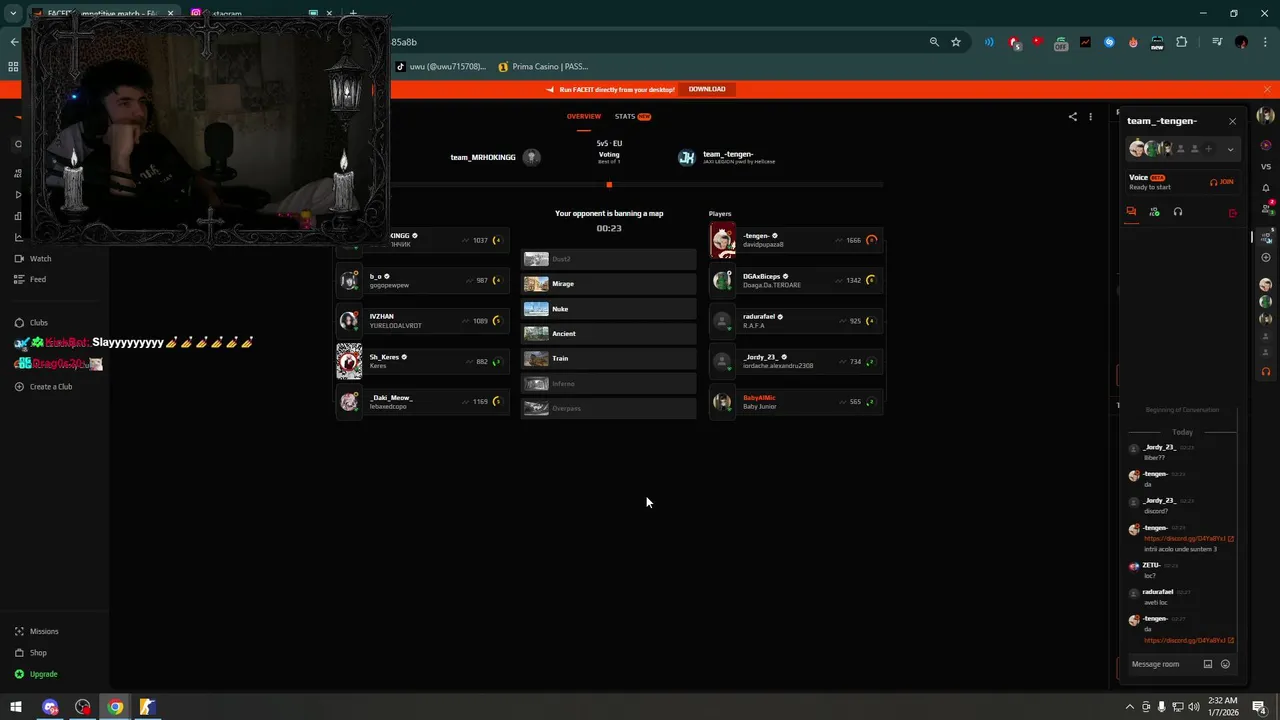Click the team_MRHOKINGG team avatar
This screenshot has height=720, width=1280.
532,157
